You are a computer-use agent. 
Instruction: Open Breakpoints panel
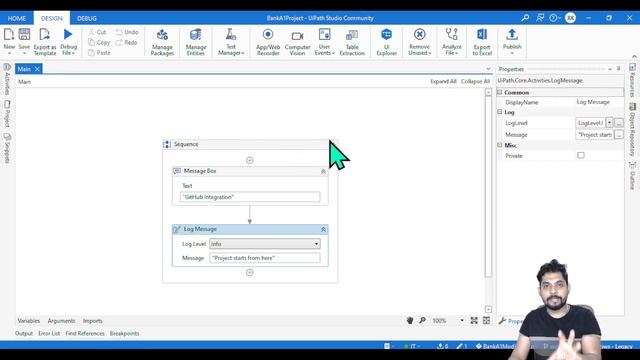[124, 333]
